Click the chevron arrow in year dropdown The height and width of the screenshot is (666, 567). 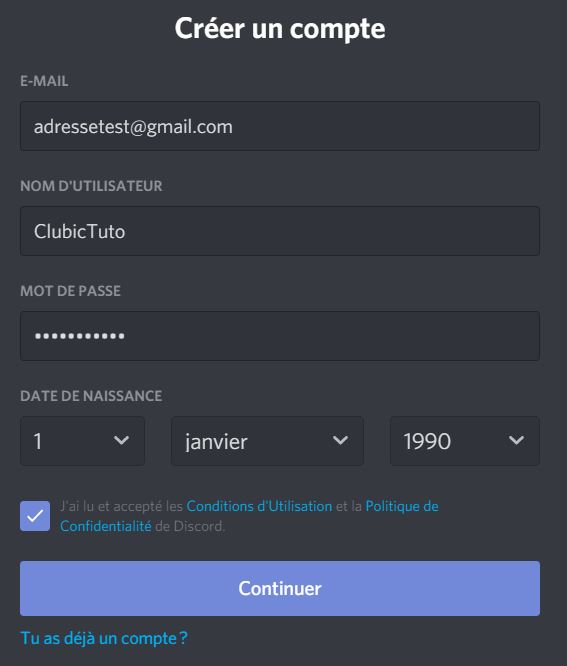tap(516, 440)
